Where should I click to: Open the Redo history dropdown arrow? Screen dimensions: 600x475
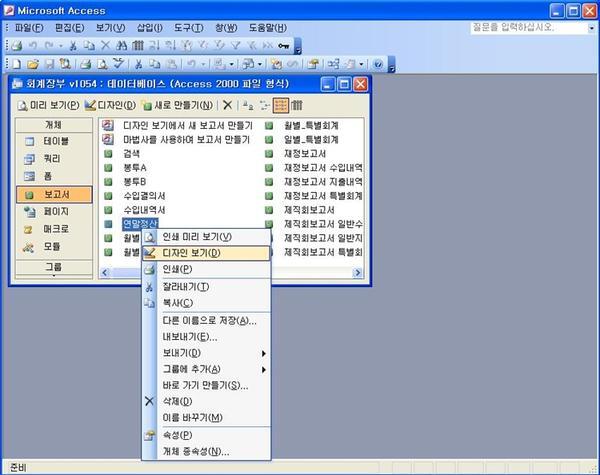[60, 46]
